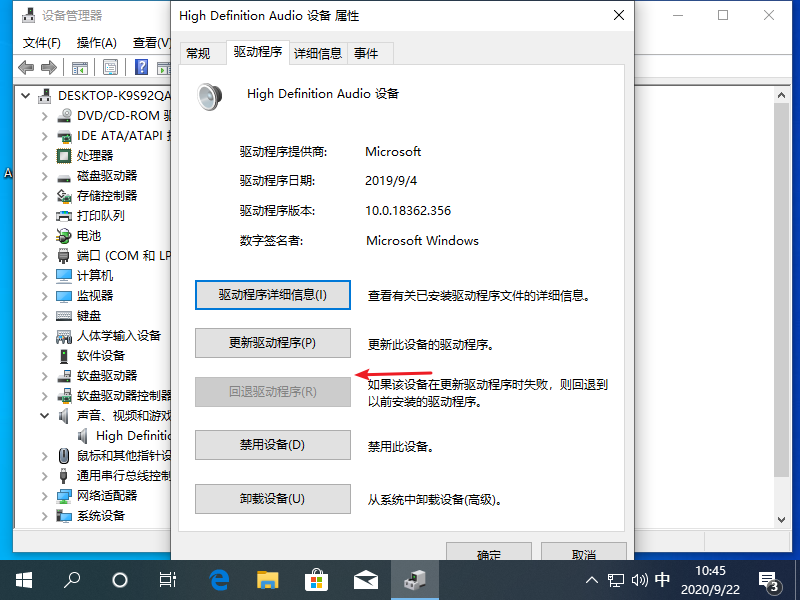This screenshot has height=600, width=800.
Task: Expand the 存储控制器 node
Action: (x=45, y=196)
